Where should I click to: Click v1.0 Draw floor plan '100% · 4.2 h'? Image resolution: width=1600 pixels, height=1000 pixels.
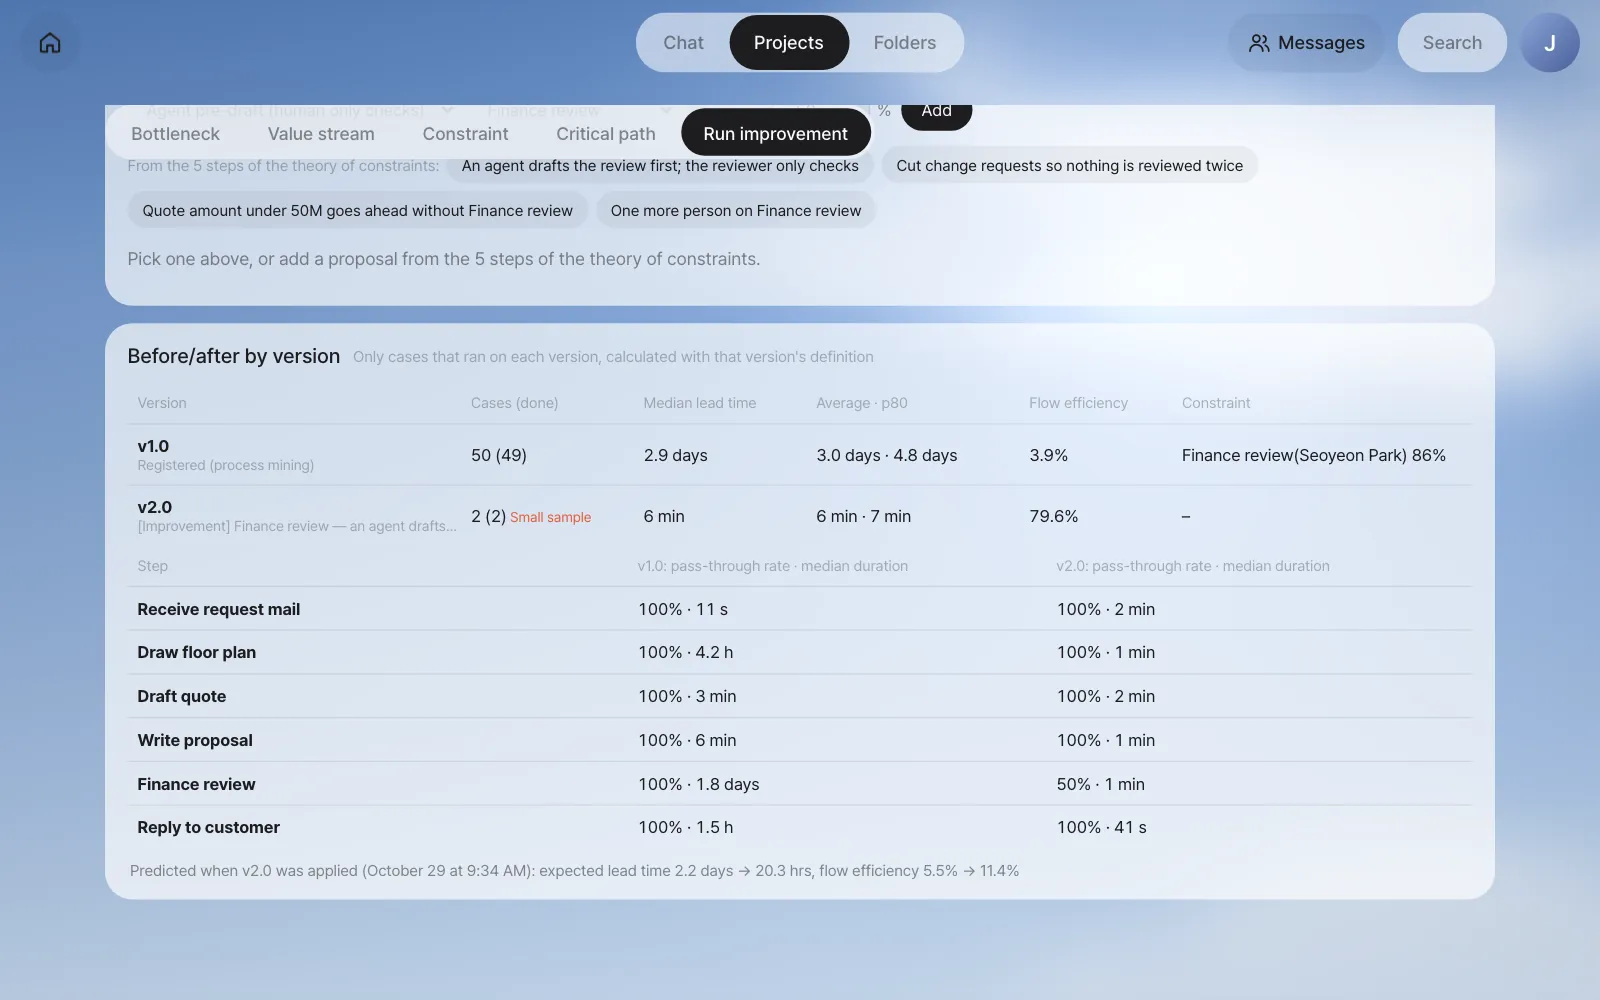pos(685,652)
